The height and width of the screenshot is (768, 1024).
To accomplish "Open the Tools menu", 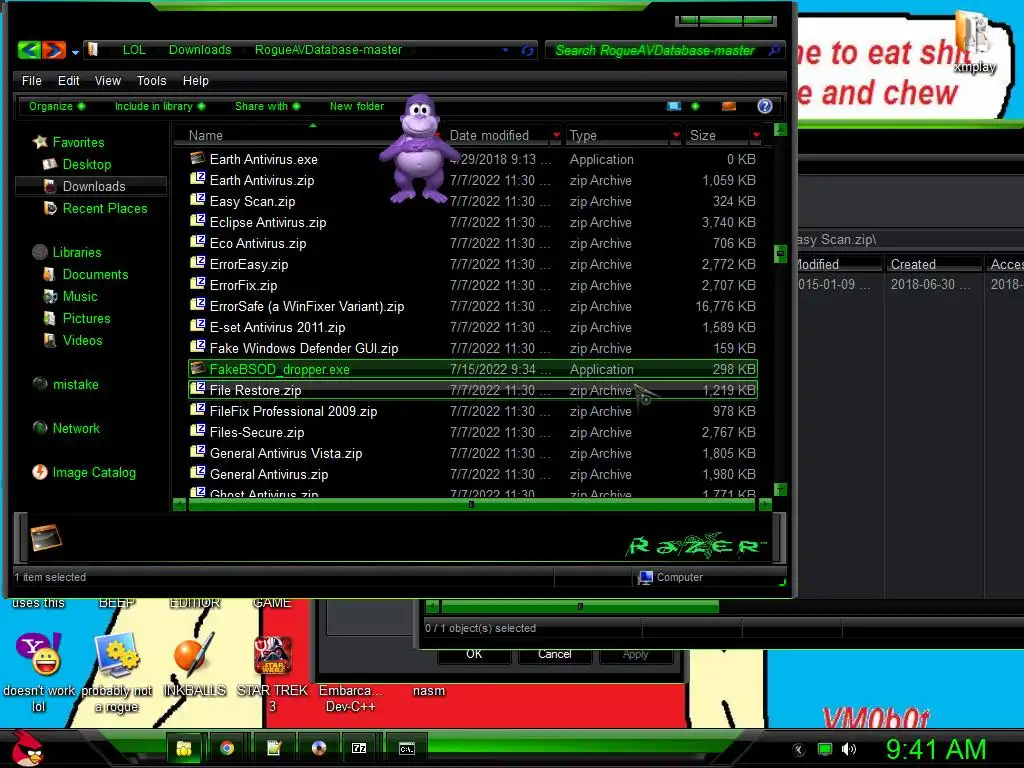I will tap(152, 80).
